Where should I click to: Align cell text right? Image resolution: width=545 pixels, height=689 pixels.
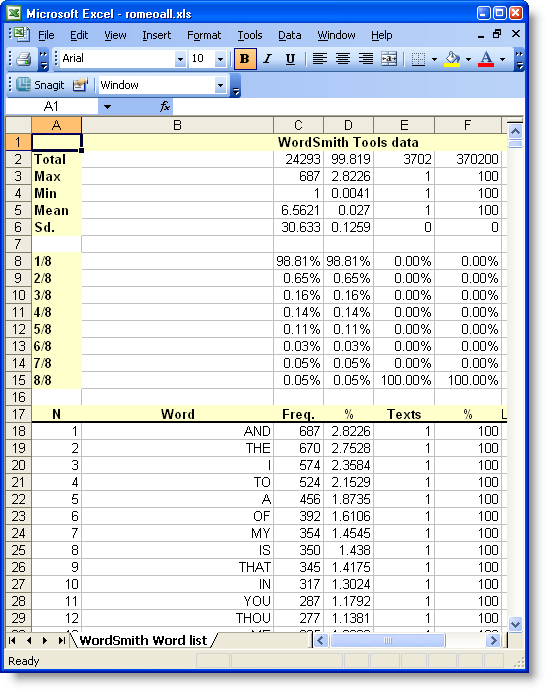point(366,59)
